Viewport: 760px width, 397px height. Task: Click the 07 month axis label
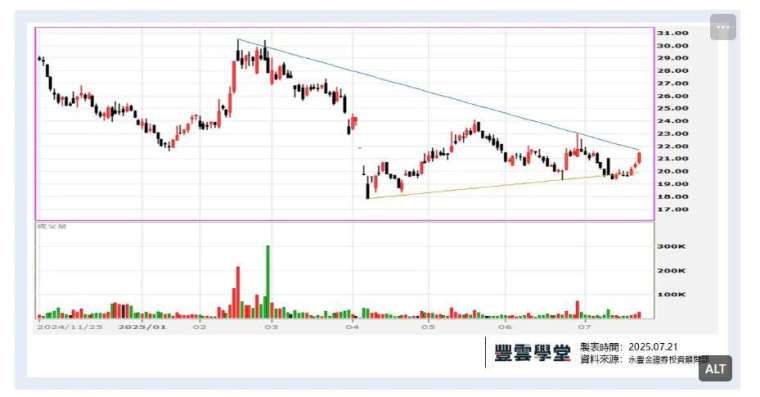[x=585, y=327]
